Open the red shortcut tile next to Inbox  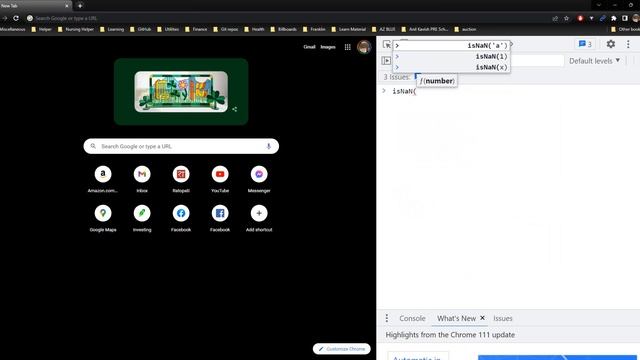tap(181, 179)
